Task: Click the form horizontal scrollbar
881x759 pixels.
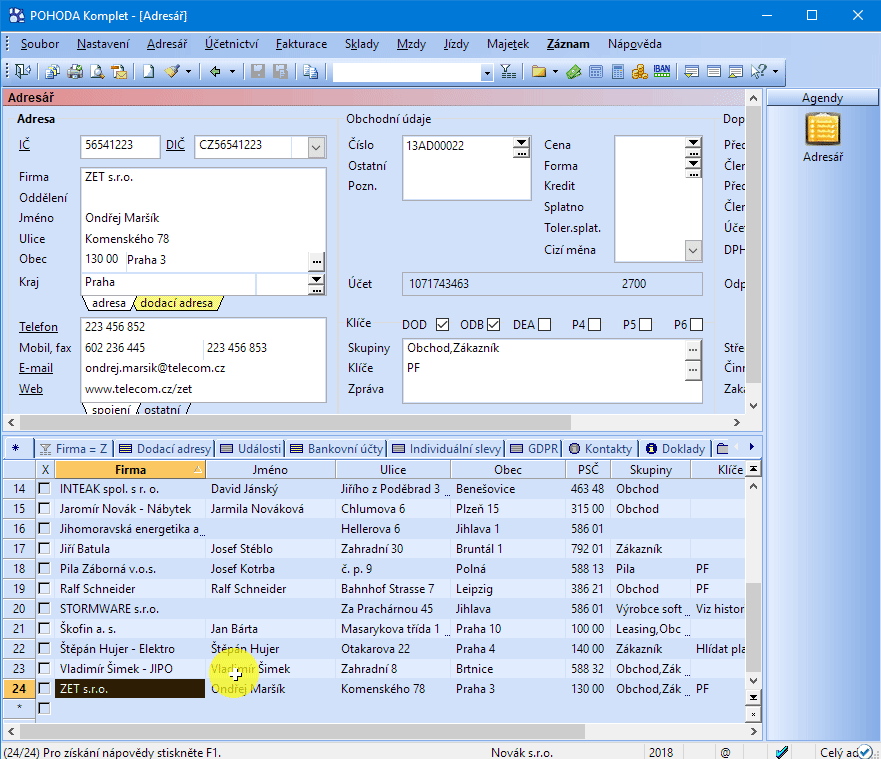Action: (295, 422)
